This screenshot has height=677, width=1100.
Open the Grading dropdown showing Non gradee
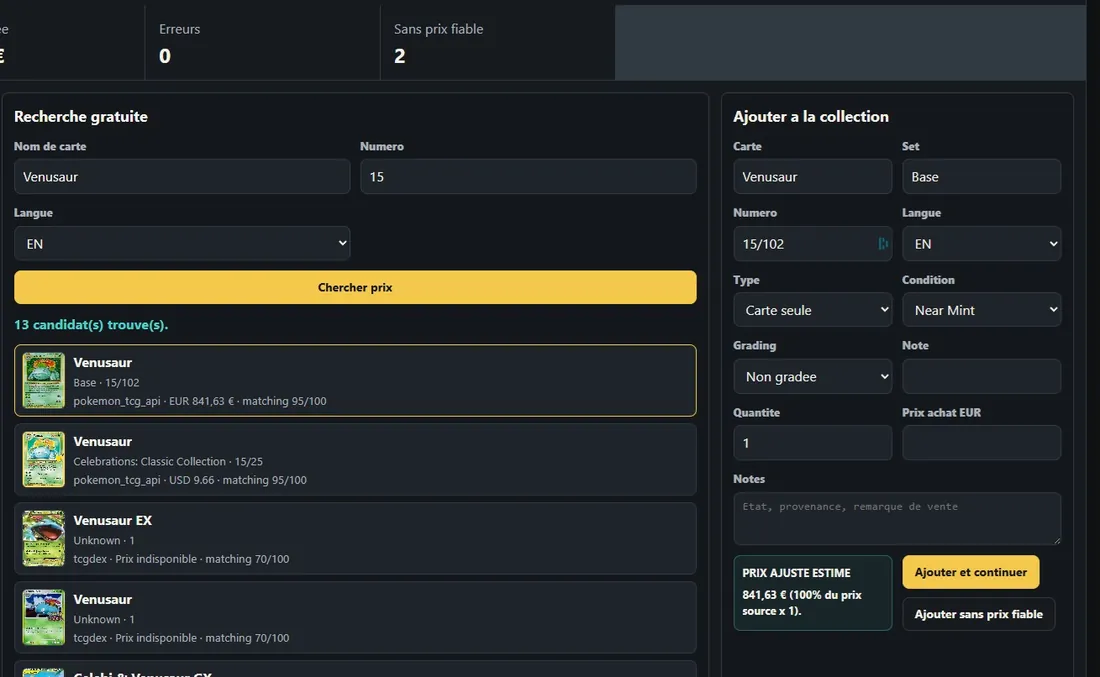(812, 377)
